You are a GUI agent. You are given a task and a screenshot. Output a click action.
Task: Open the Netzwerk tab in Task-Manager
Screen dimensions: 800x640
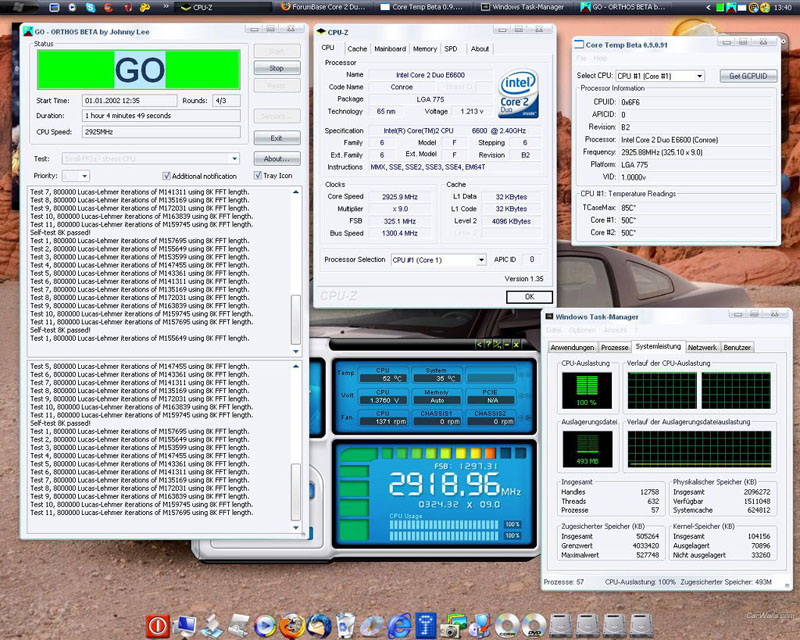[702, 348]
